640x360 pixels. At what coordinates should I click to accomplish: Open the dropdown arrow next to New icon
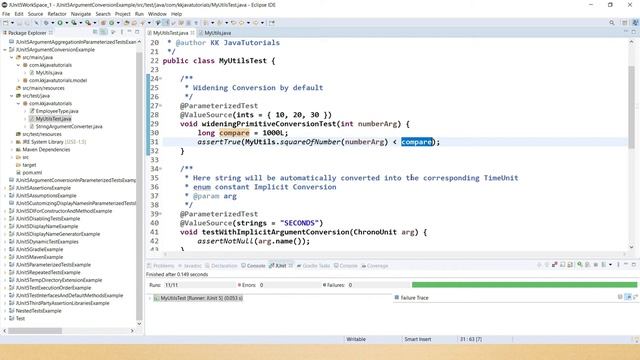12,23
